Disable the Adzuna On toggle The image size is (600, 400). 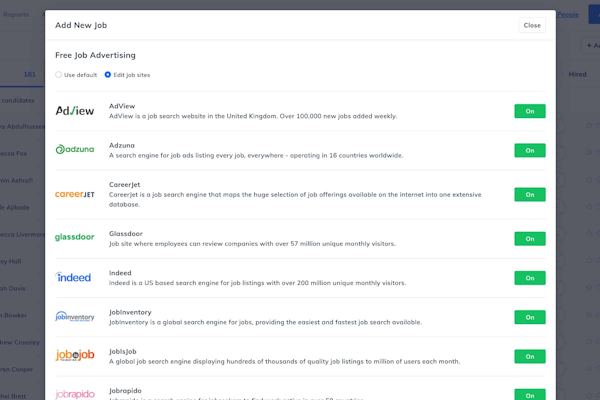pyautogui.click(x=529, y=150)
